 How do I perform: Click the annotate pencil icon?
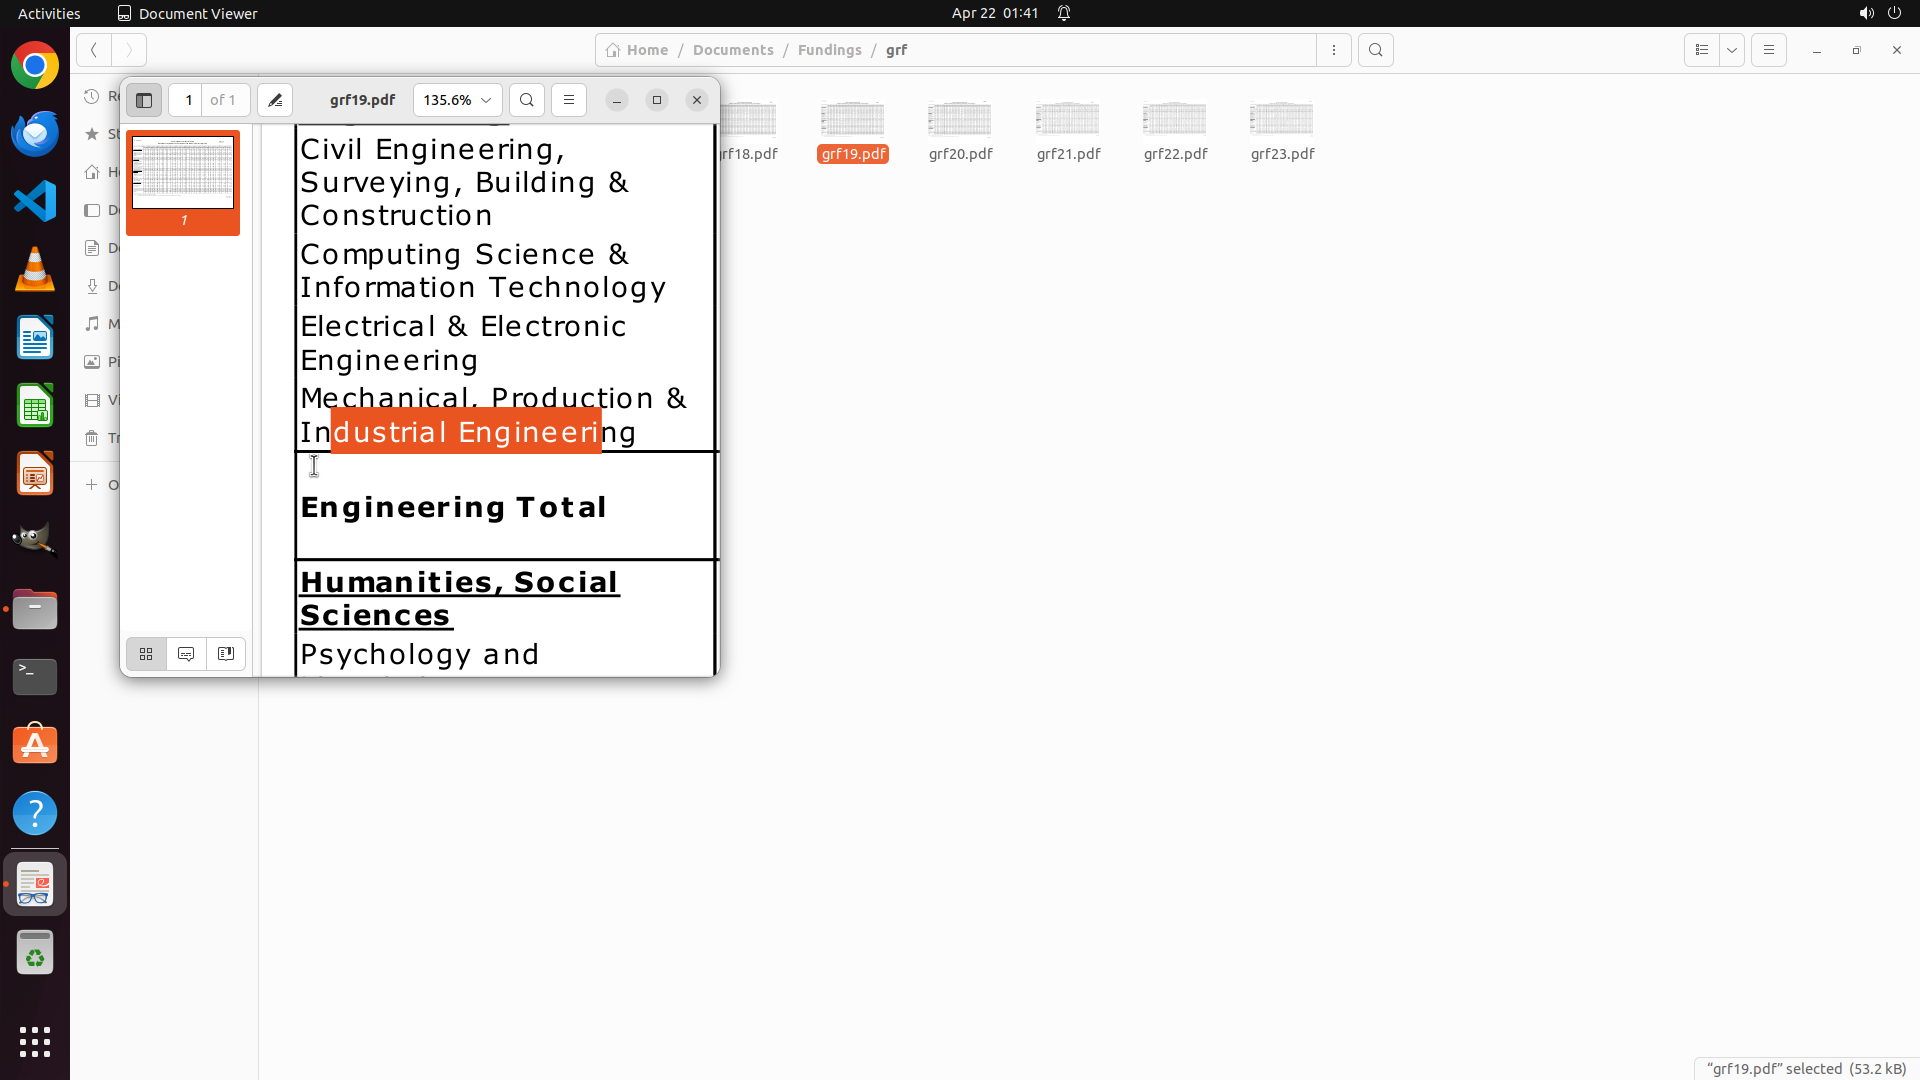(x=275, y=100)
